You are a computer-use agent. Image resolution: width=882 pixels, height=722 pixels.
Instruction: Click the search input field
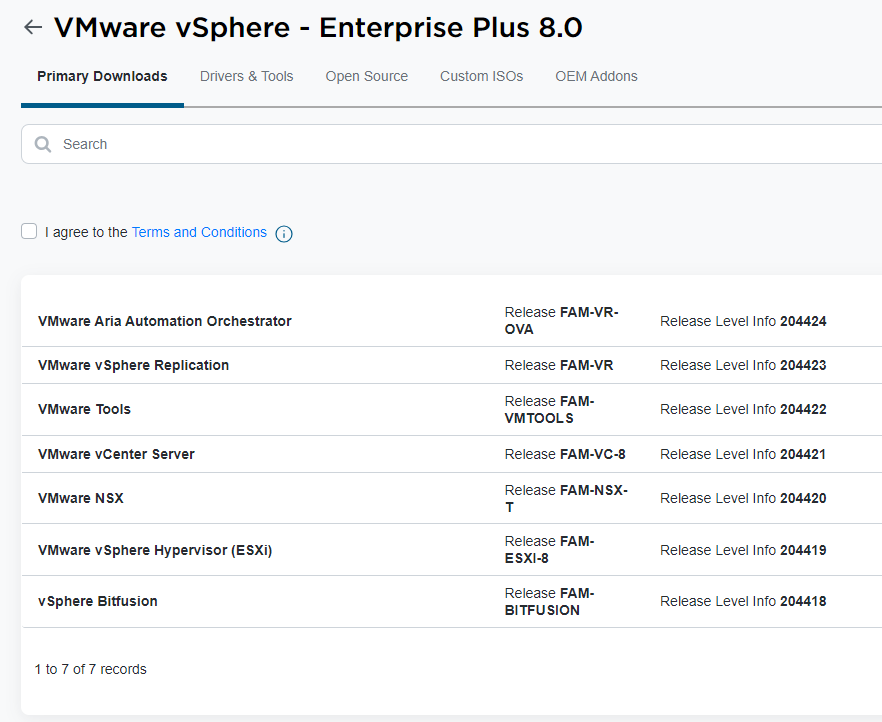pos(300,143)
